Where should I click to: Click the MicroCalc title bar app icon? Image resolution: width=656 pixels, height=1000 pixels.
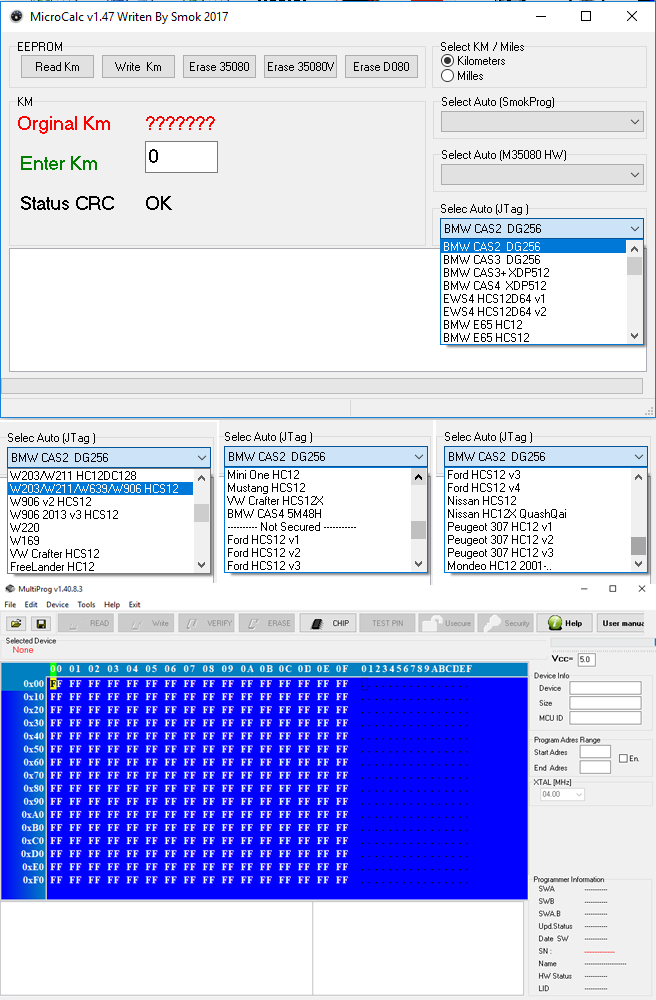tap(17, 17)
